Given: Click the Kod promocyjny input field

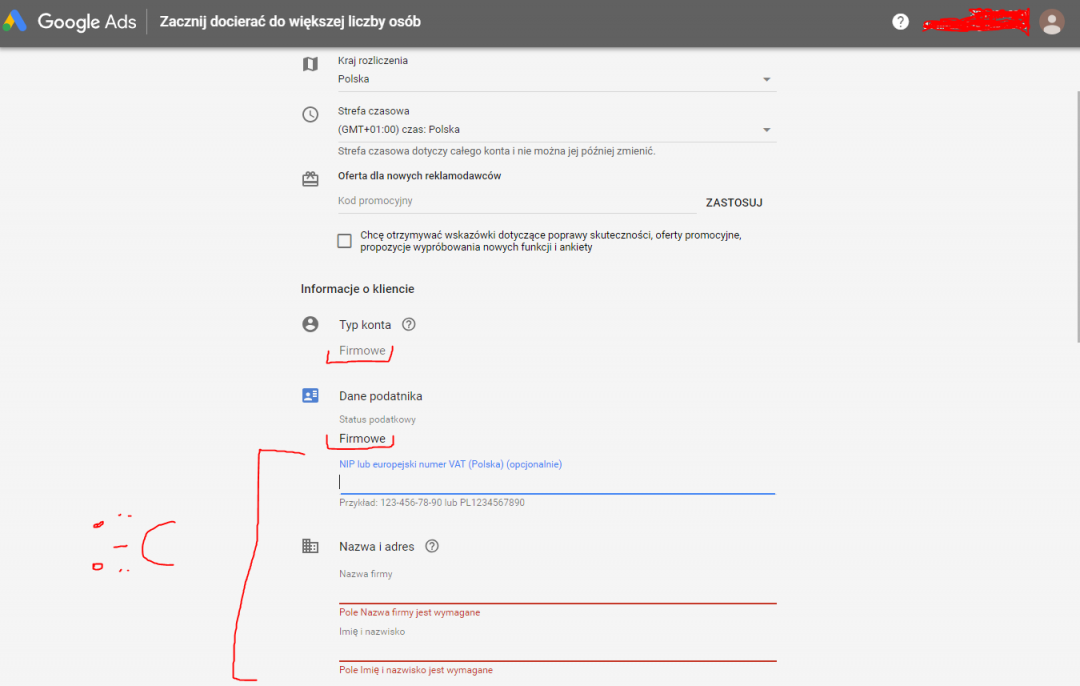Looking at the screenshot, I should [x=516, y=201].
